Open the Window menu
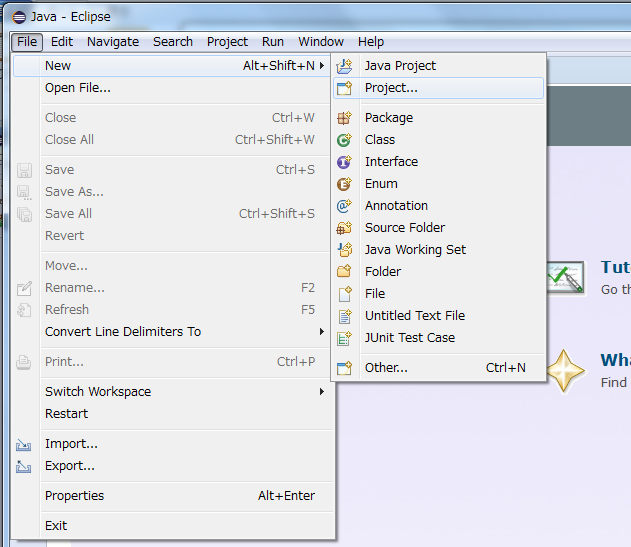The image size is (631, 547). click(321, 42)
